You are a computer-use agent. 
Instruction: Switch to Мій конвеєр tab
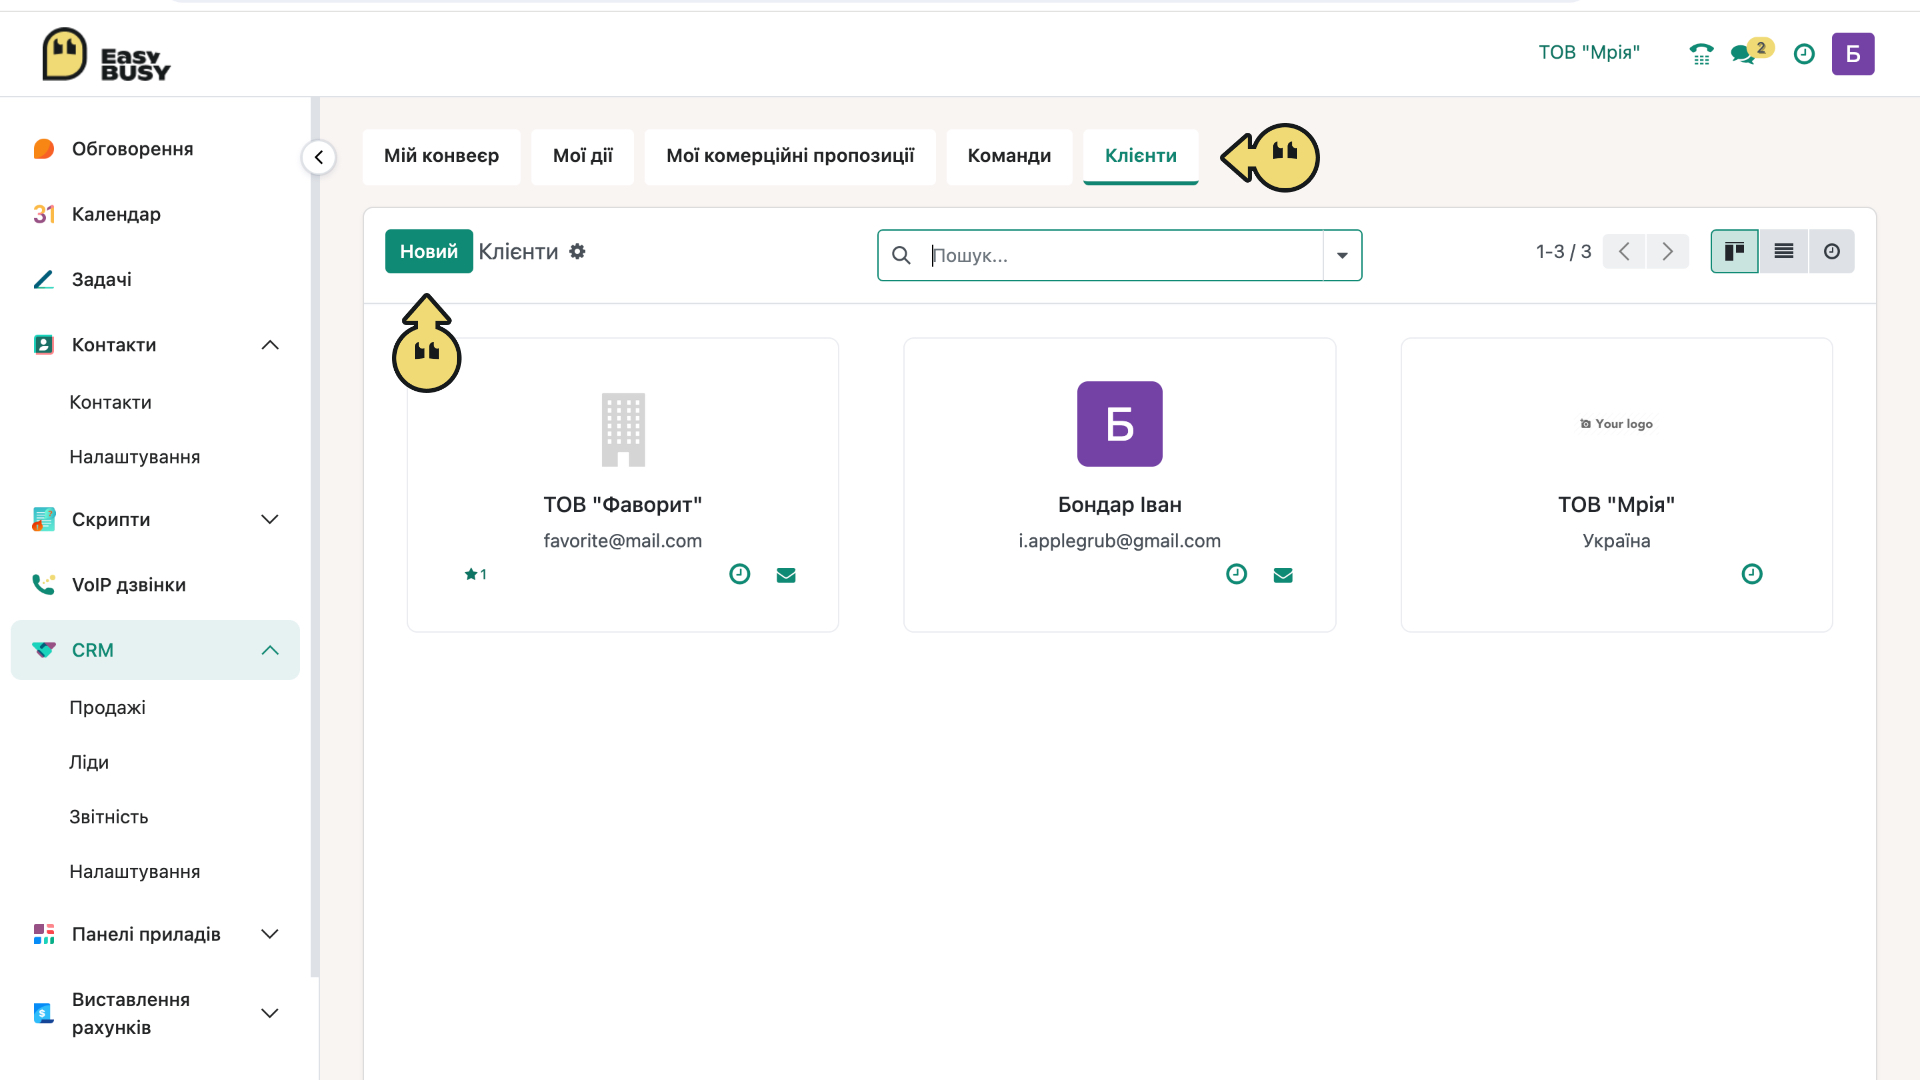[x=441, y=156]
